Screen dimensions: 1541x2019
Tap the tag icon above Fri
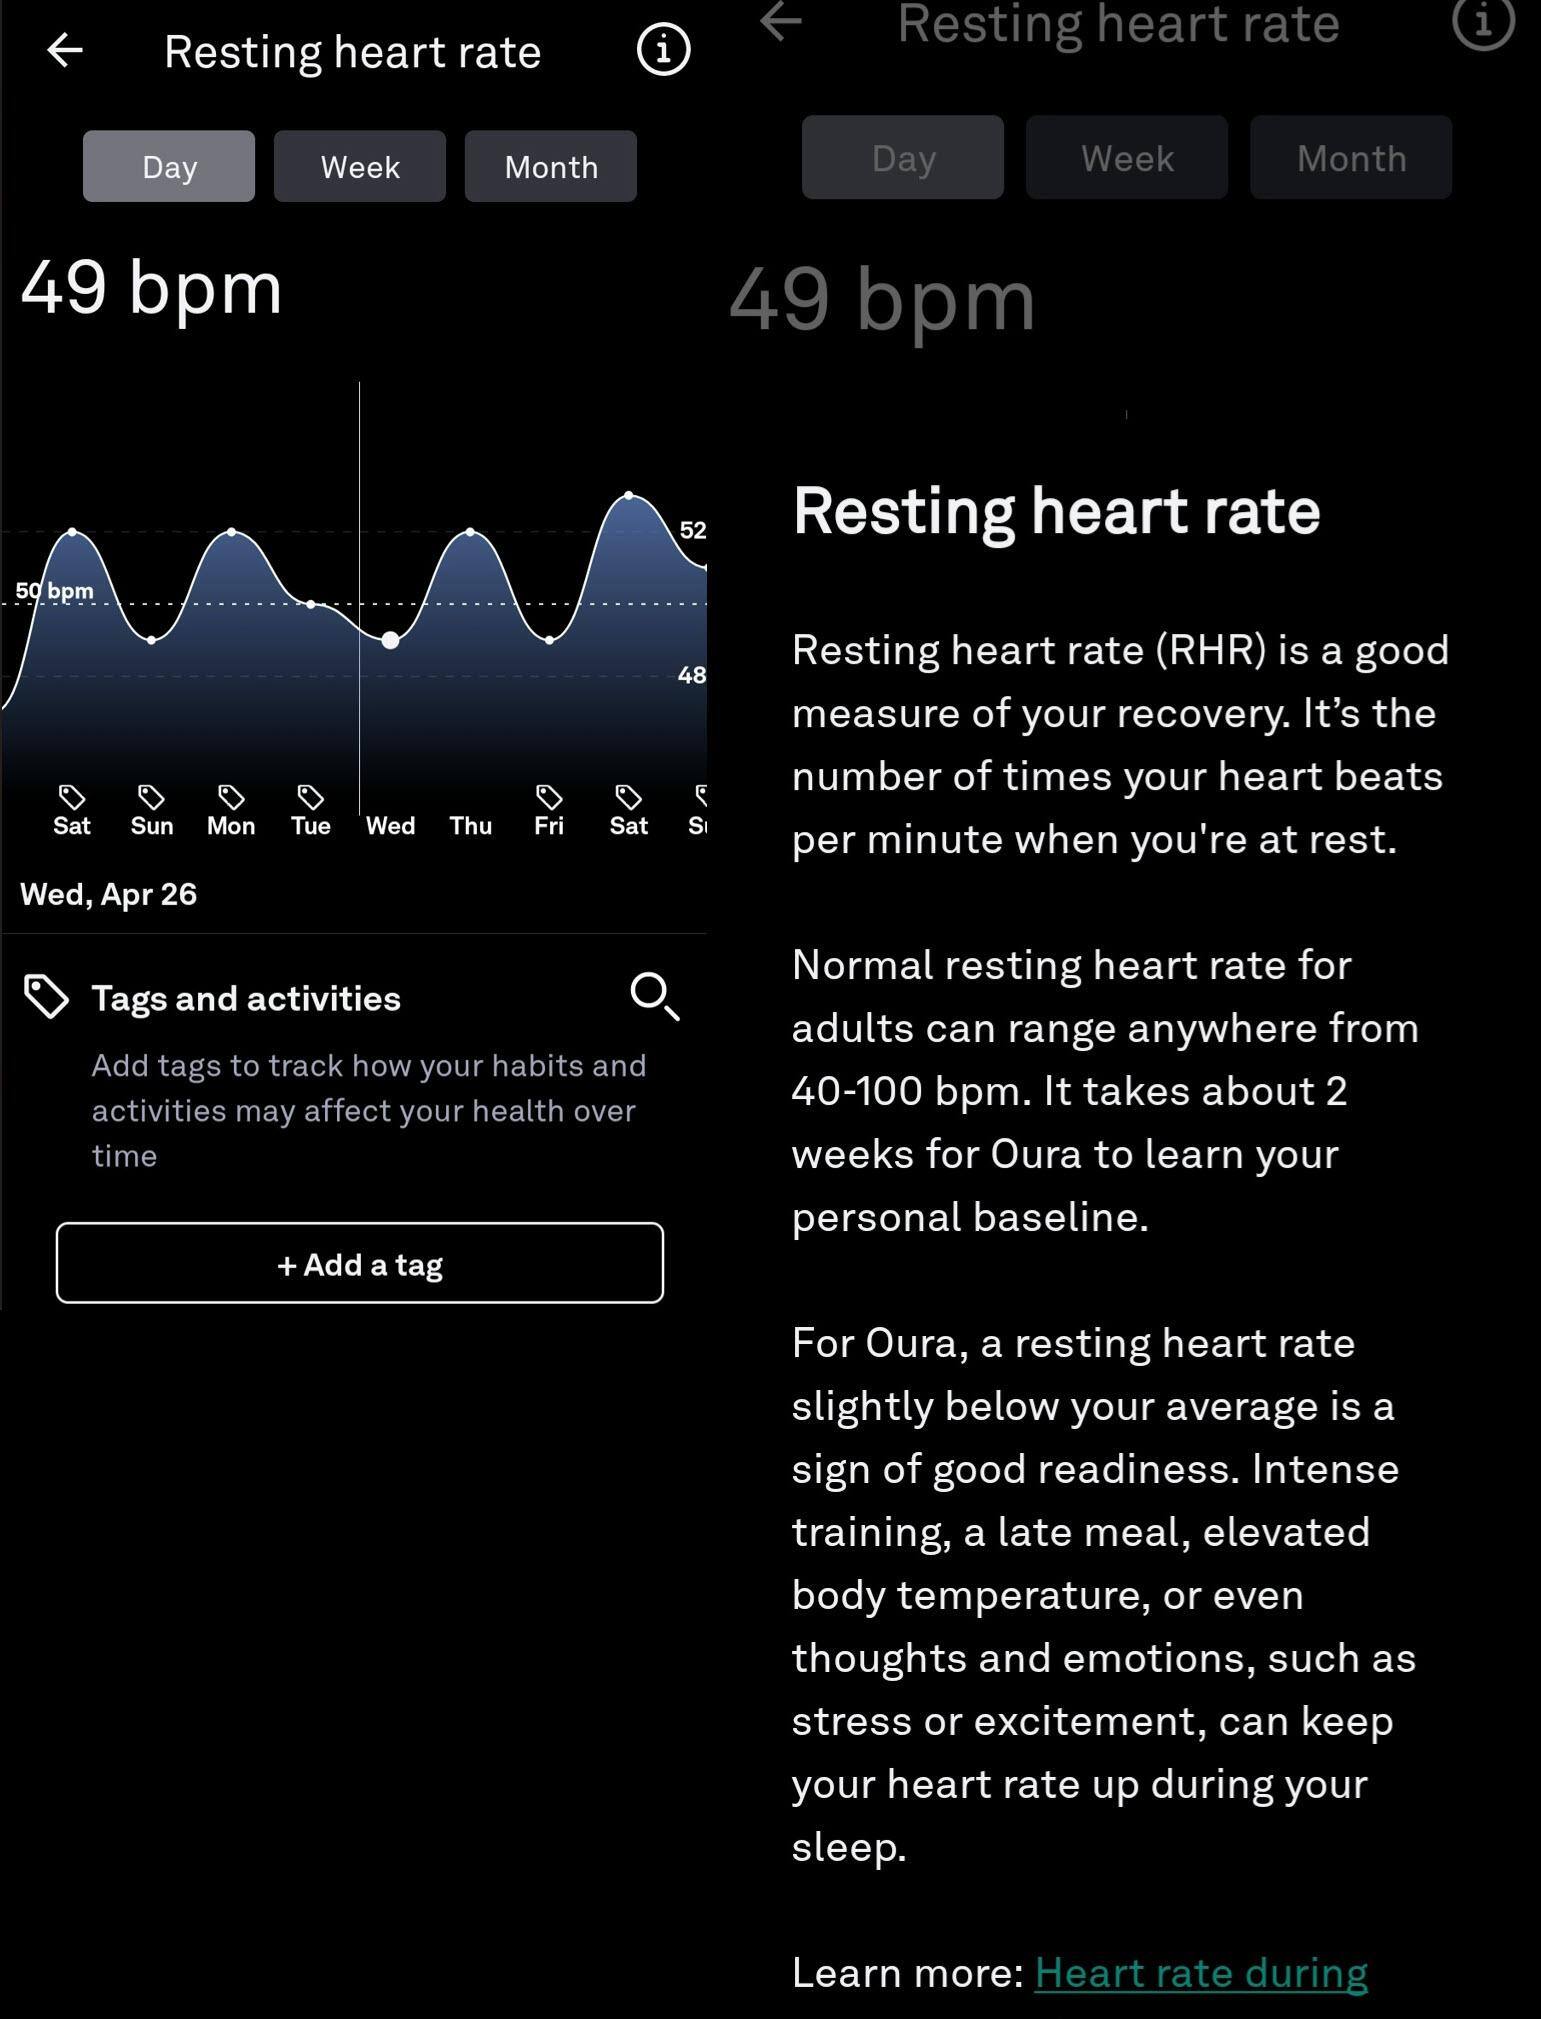549,797
